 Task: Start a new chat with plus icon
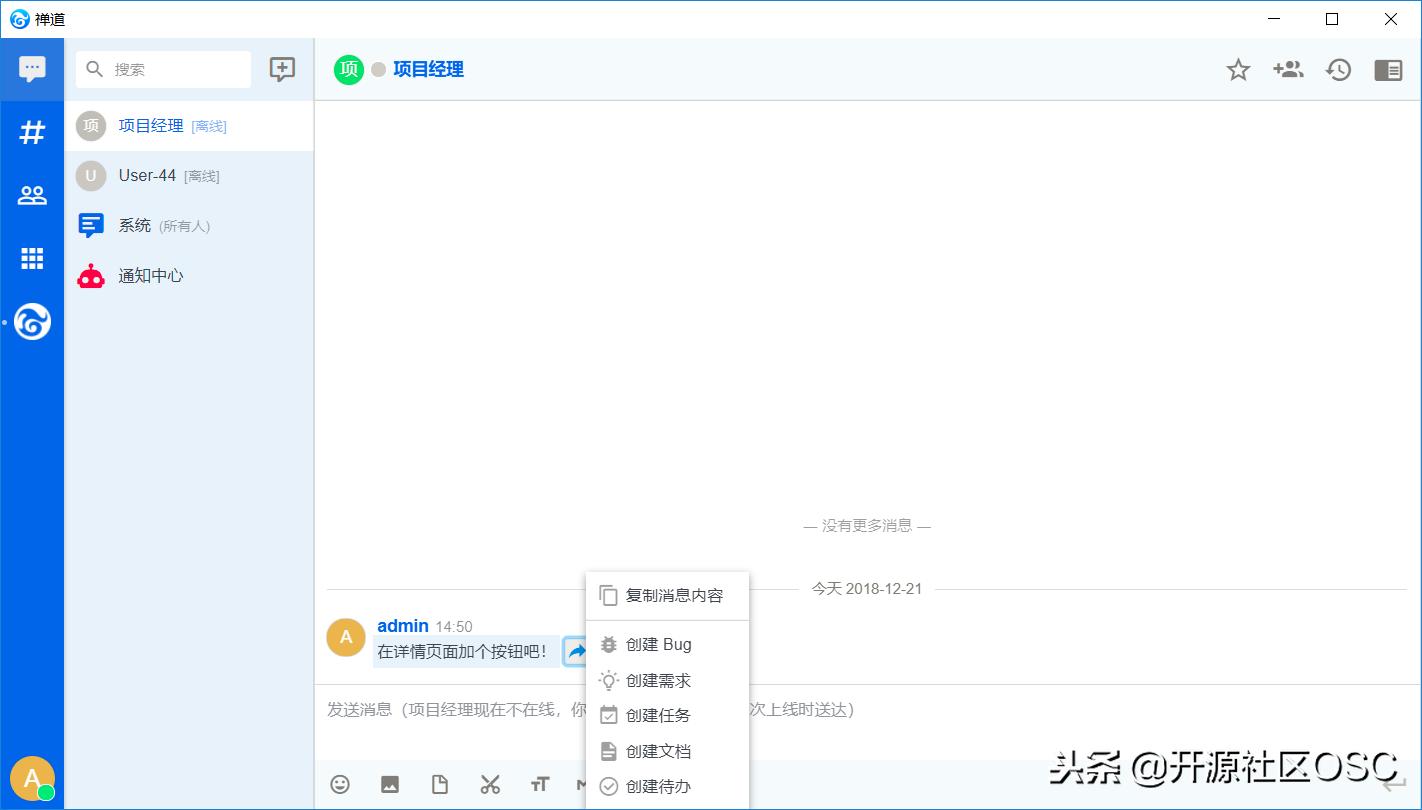click(x=283, y=69)
